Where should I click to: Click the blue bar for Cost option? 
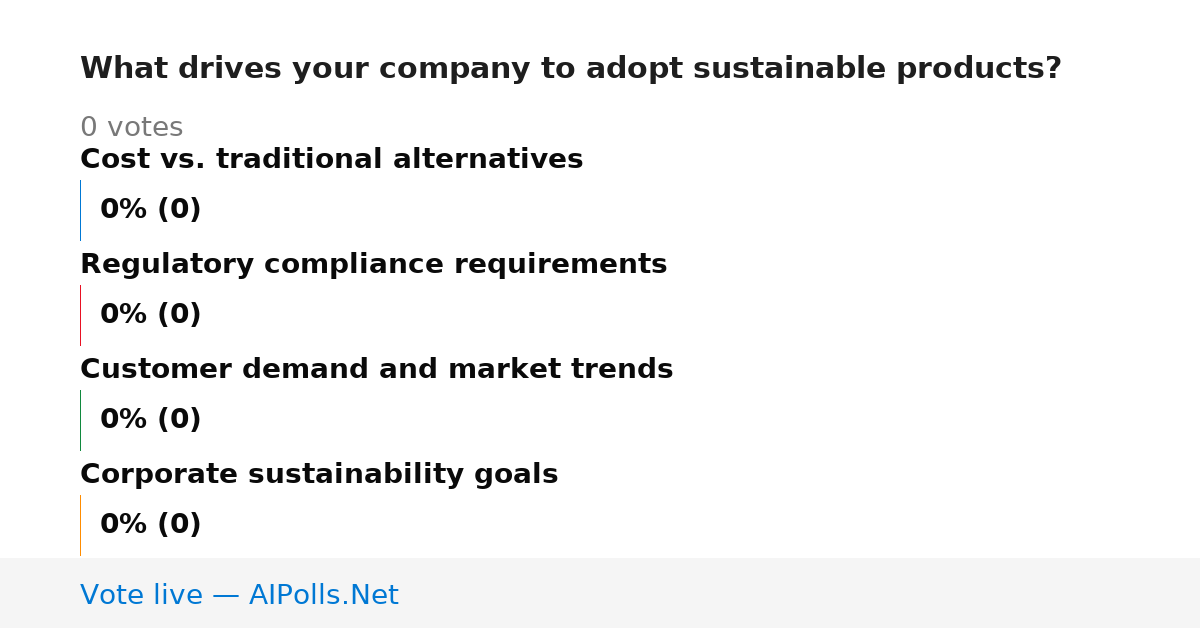pyautogui.click(x=81, y=210)
